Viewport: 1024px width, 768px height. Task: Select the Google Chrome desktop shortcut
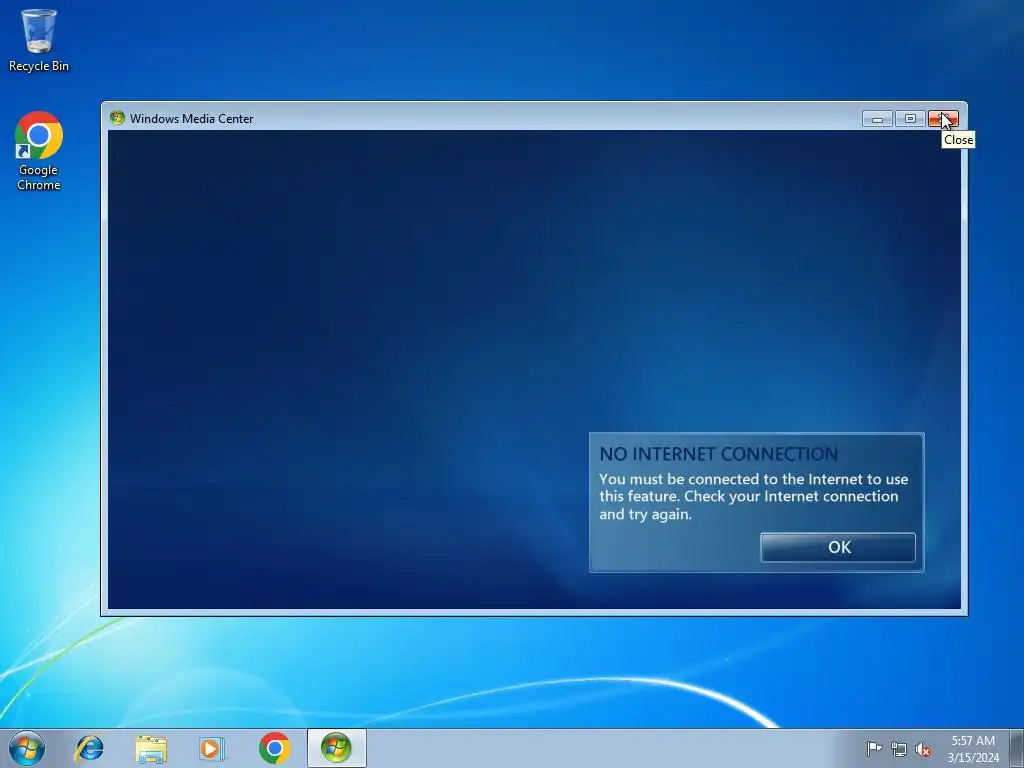(x=39, y=152)
